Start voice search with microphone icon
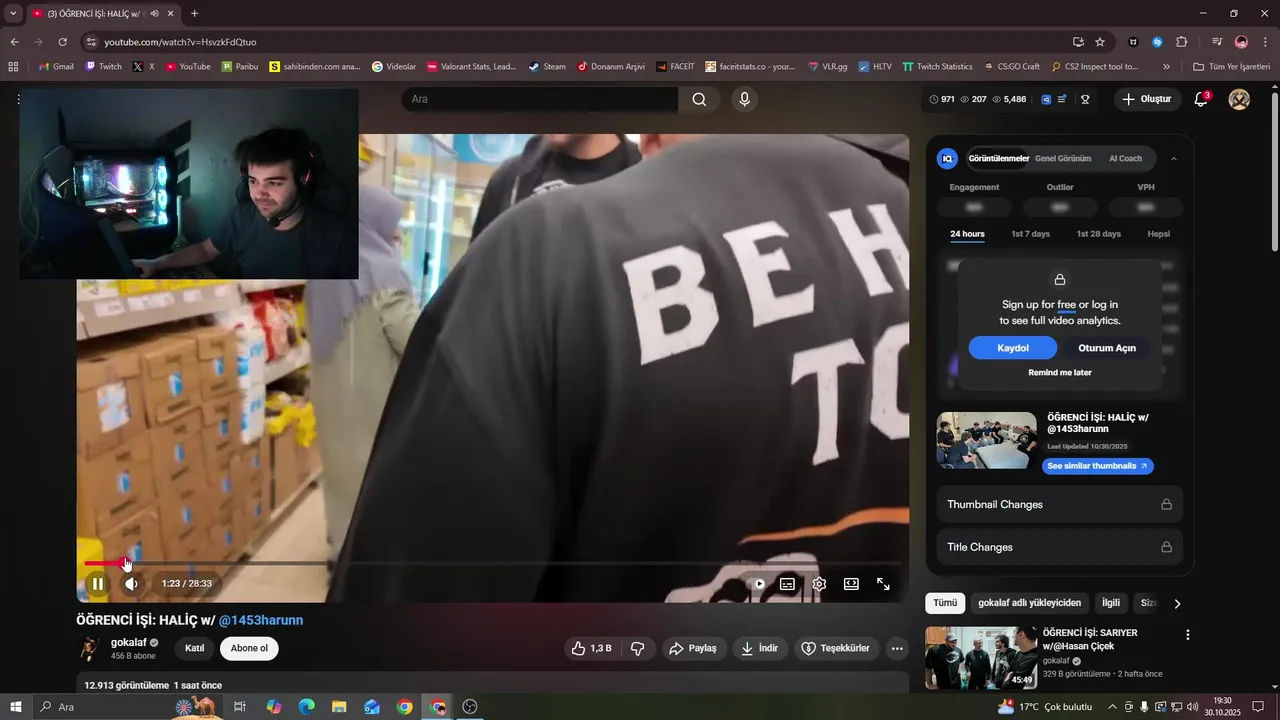Viewport: 1280px width, 720px height. (743, 99)
